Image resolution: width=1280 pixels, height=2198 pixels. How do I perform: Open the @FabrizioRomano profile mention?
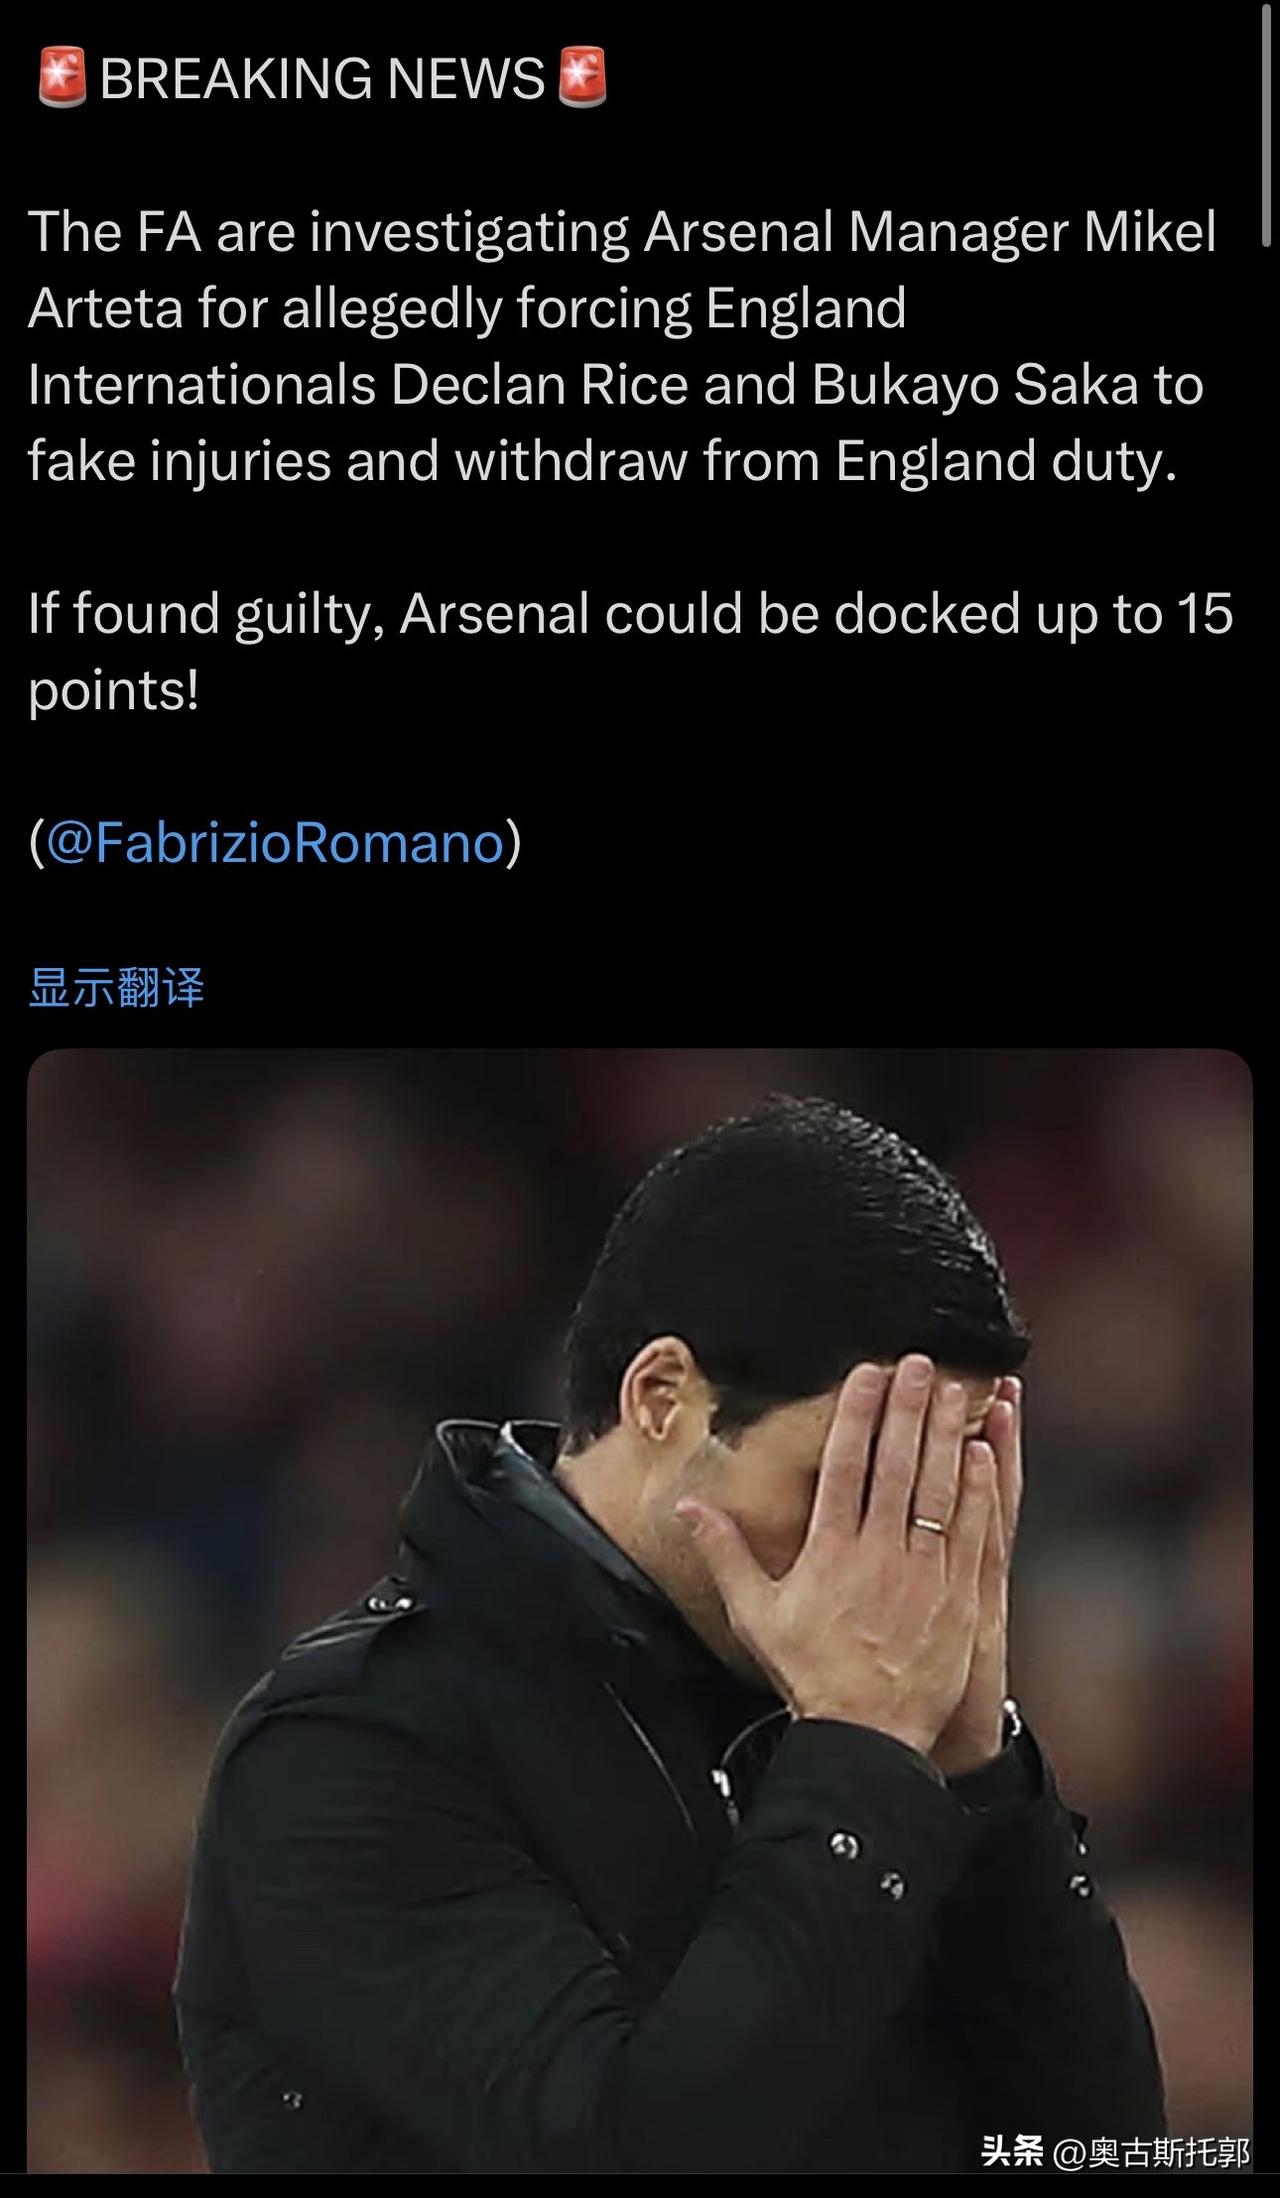[x=275, y=842]
